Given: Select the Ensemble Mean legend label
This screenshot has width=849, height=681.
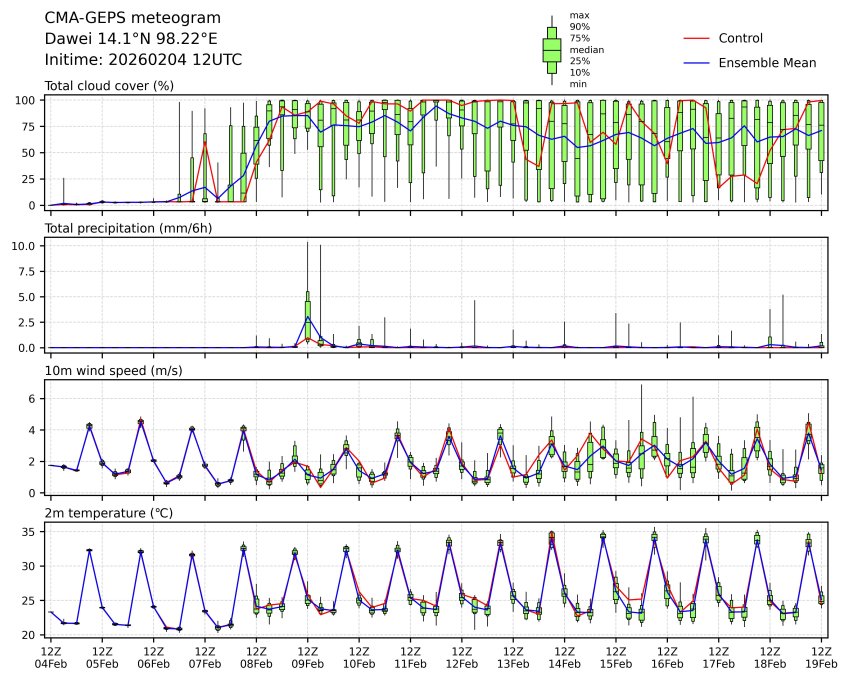Looking at the screenshot, I should pos(767,63).
